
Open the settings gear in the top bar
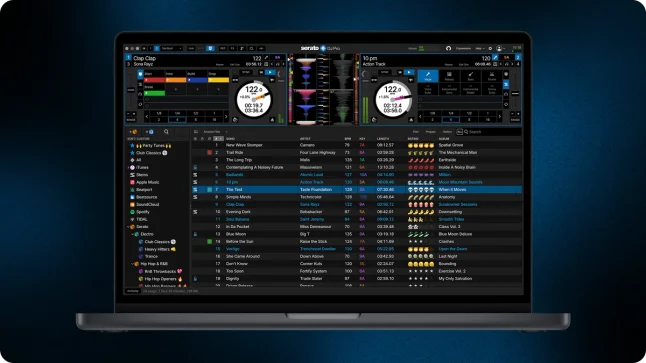490,48
